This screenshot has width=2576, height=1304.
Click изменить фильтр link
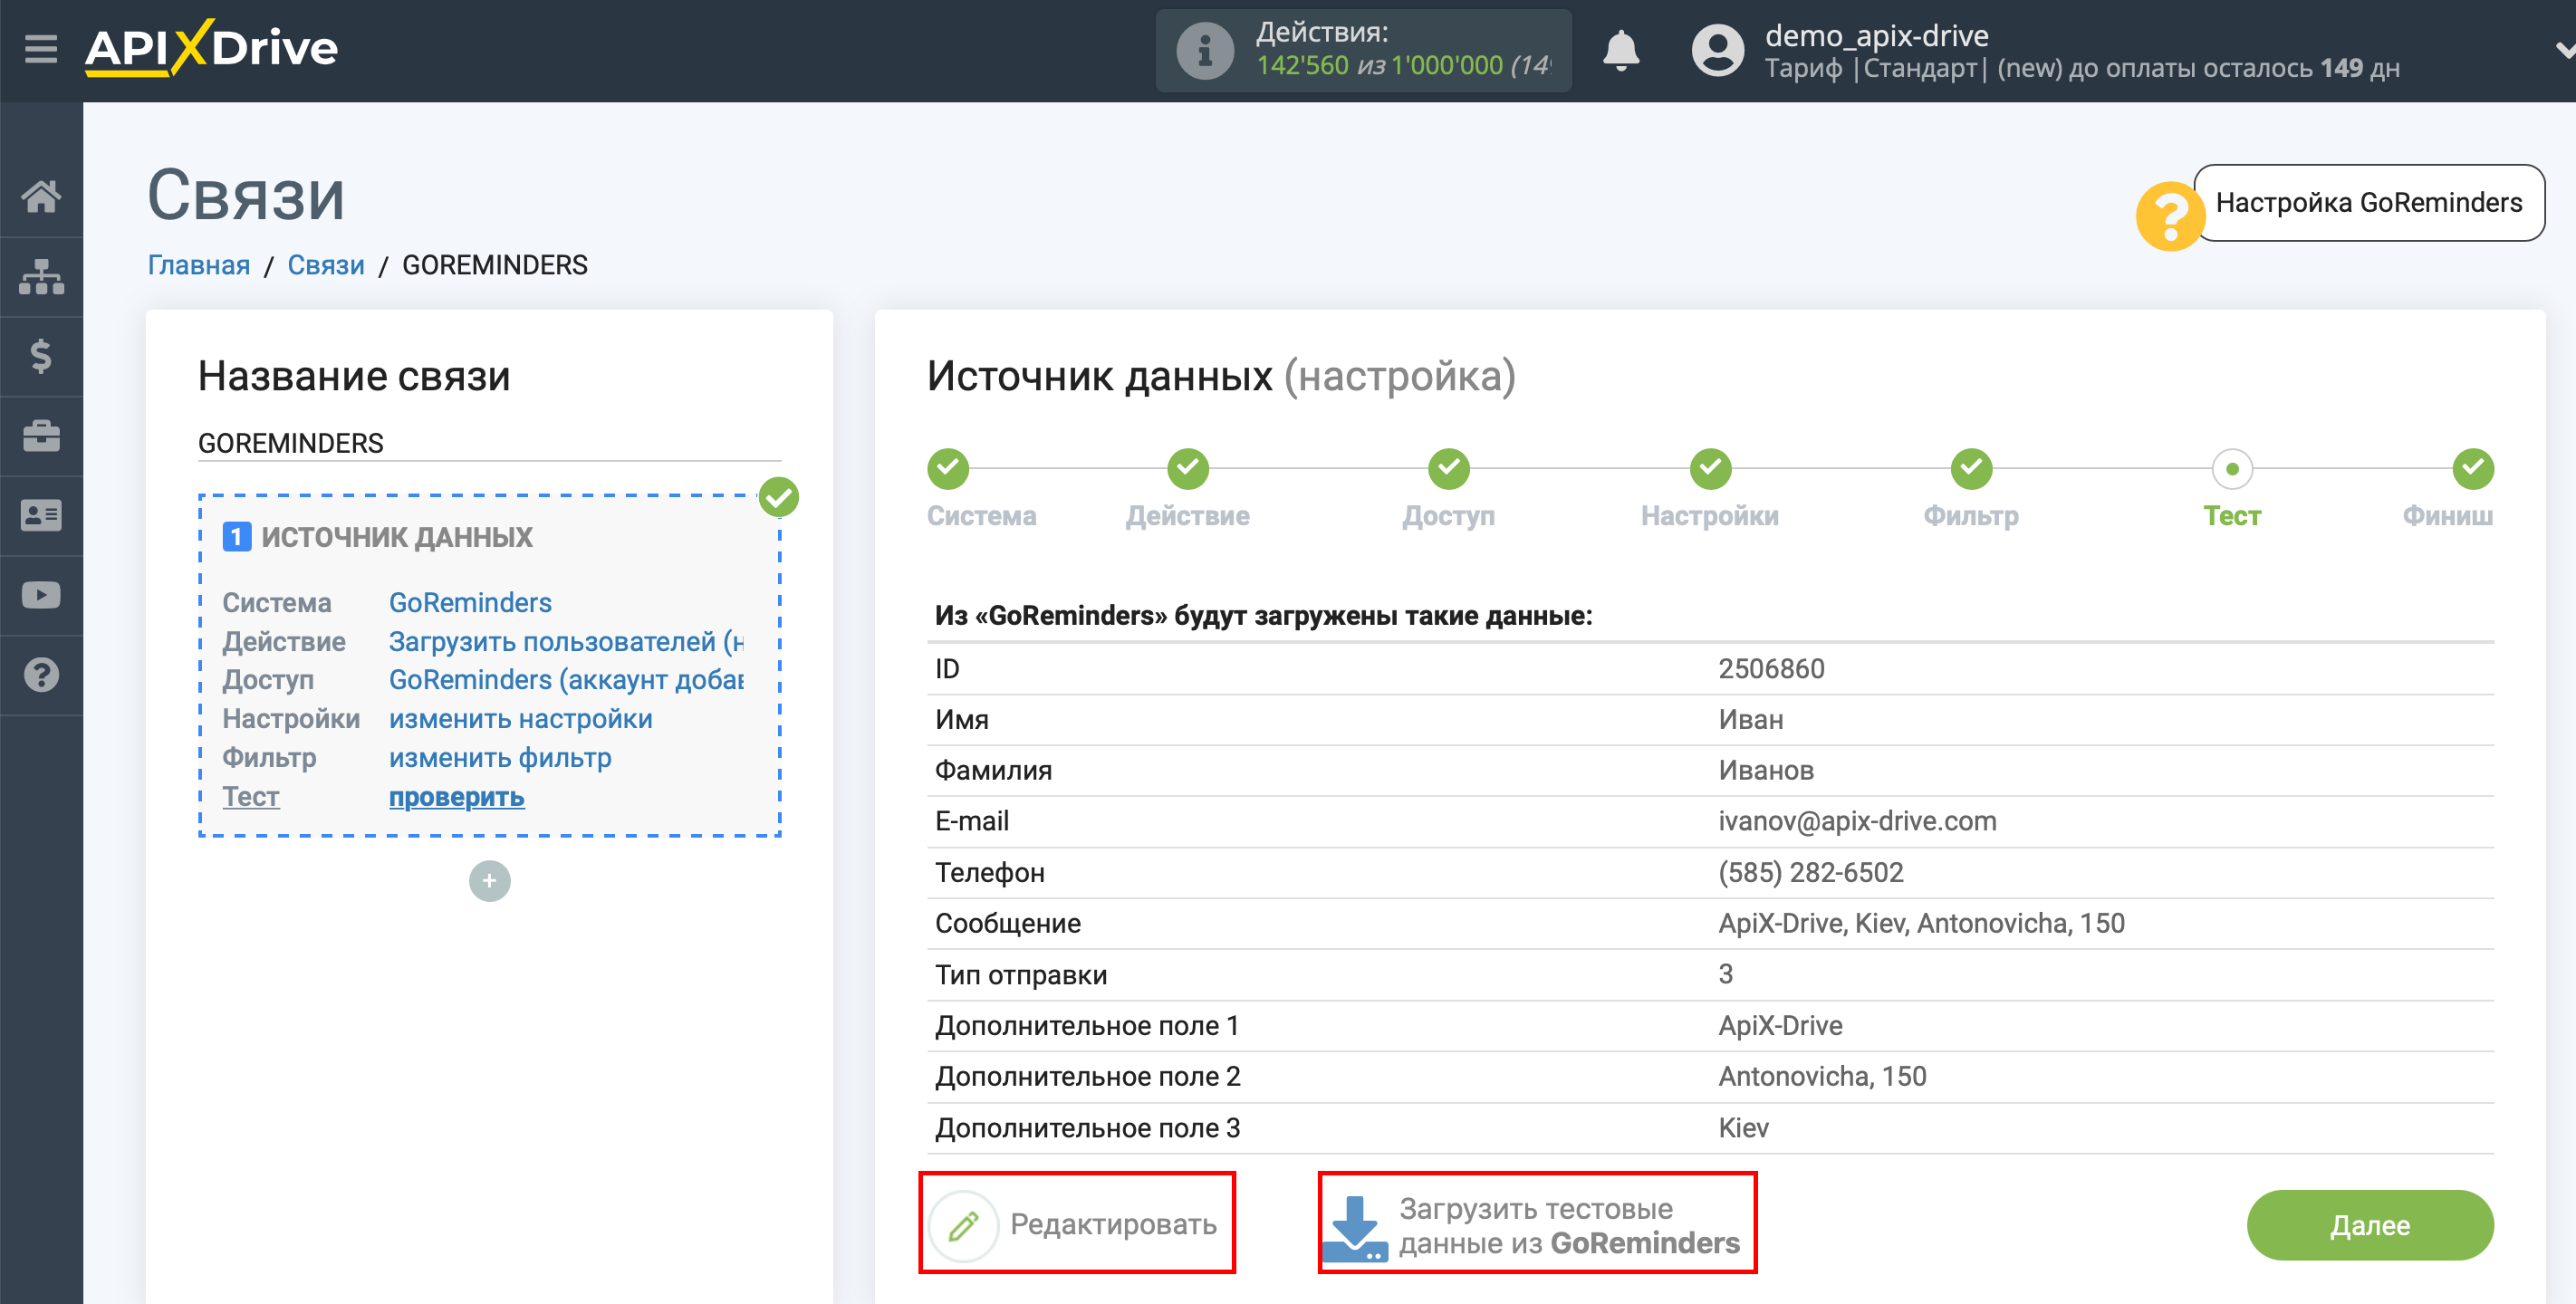click(500, 758)
